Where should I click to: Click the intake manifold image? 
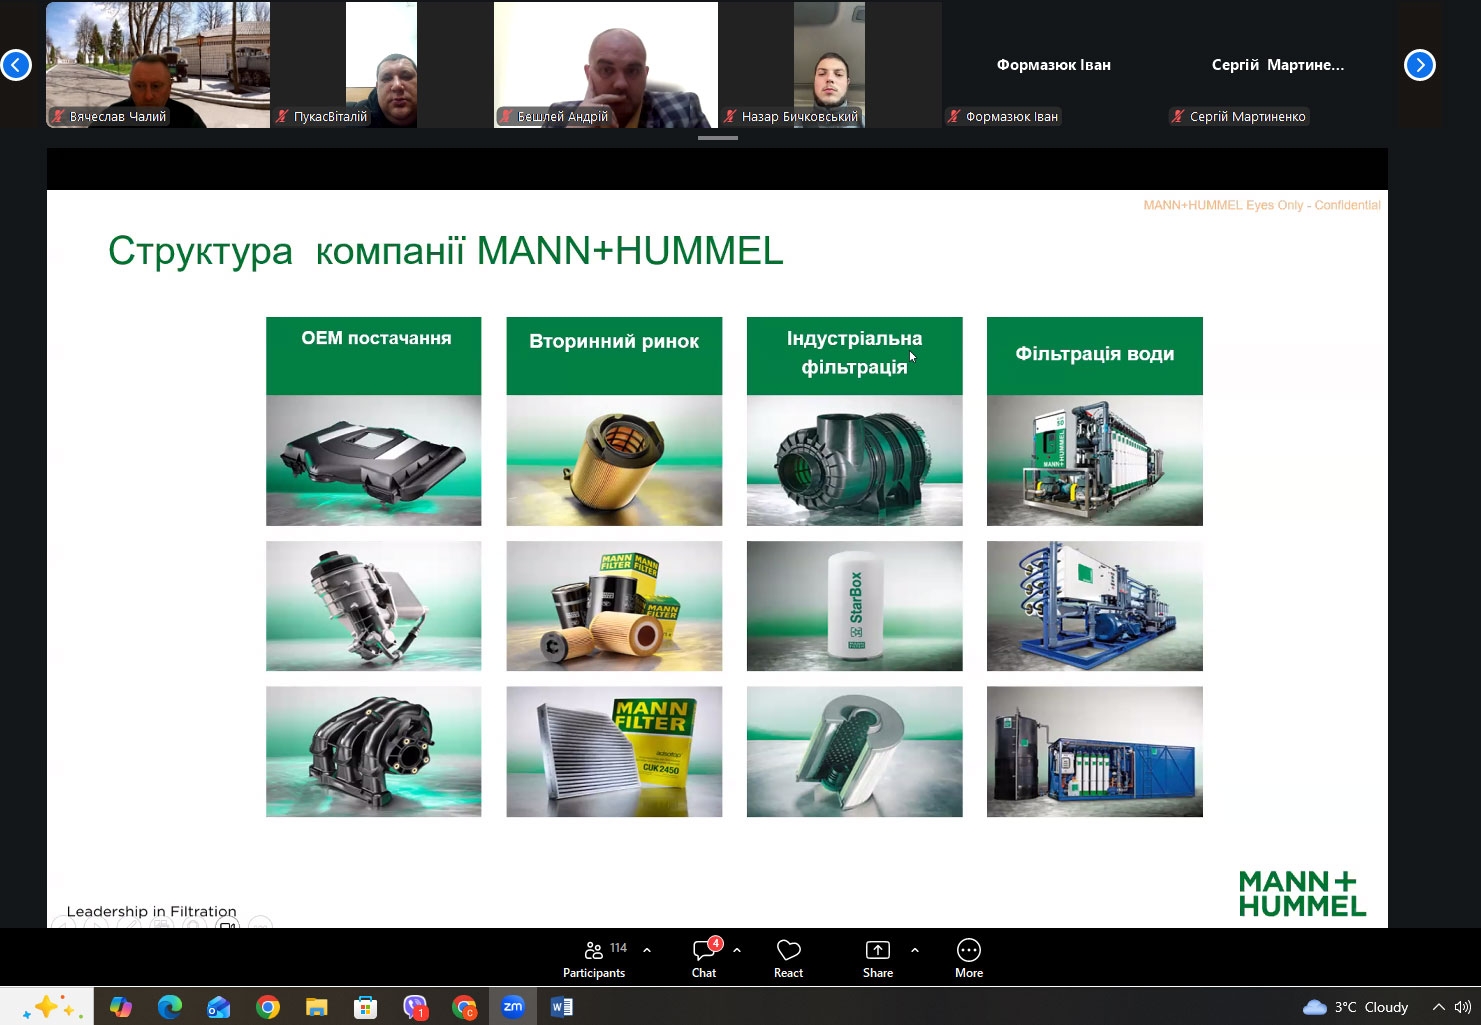point(374,752)
